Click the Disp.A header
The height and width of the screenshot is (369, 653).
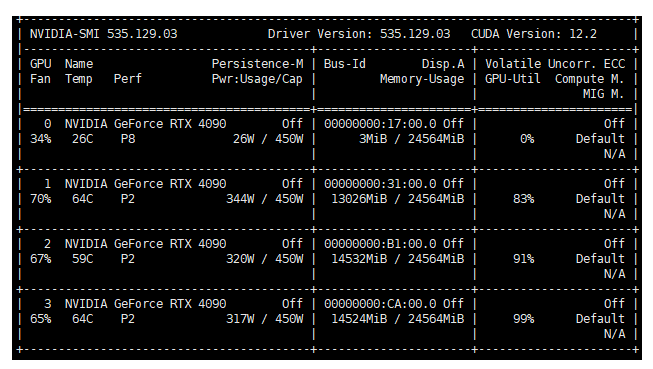[443, 64]
